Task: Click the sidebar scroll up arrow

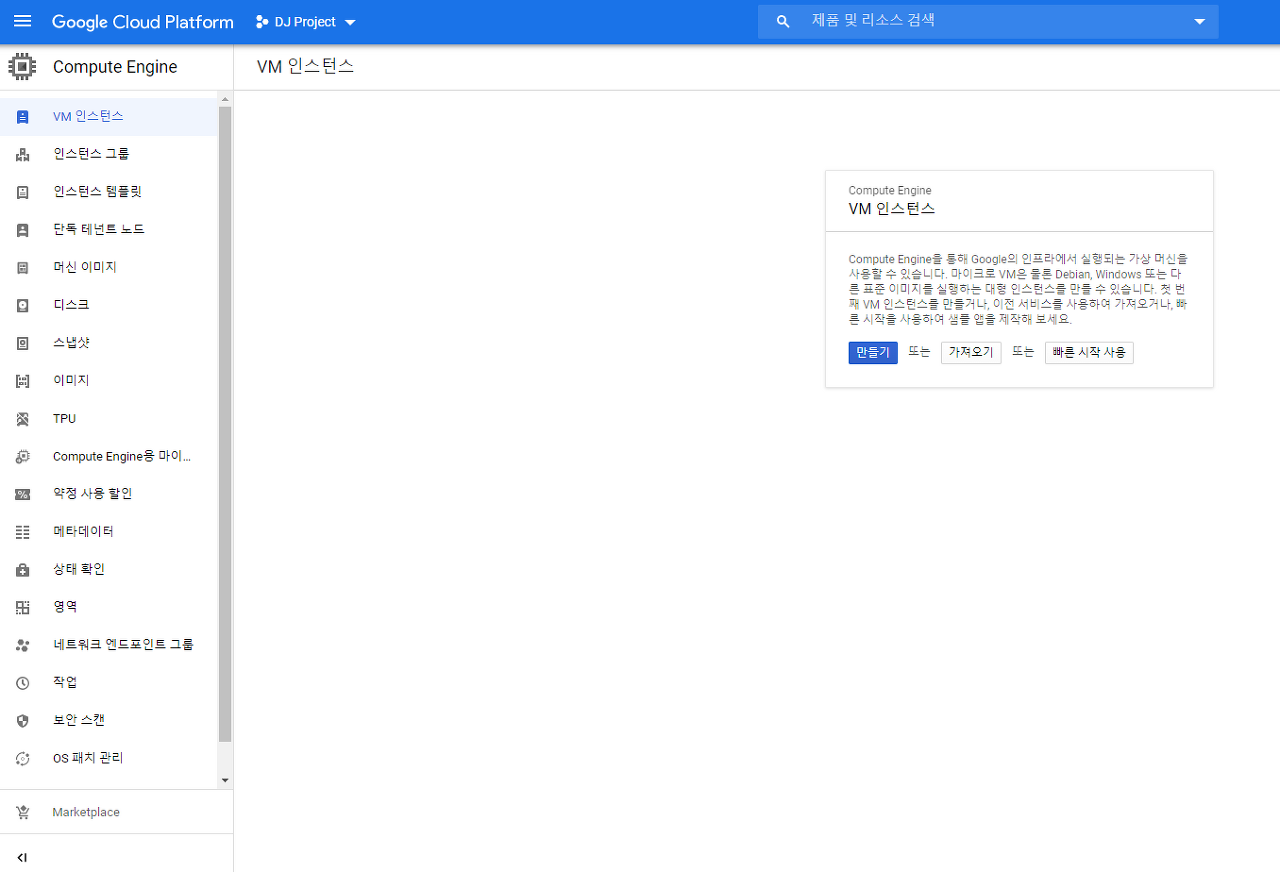Action: (225, 100)
